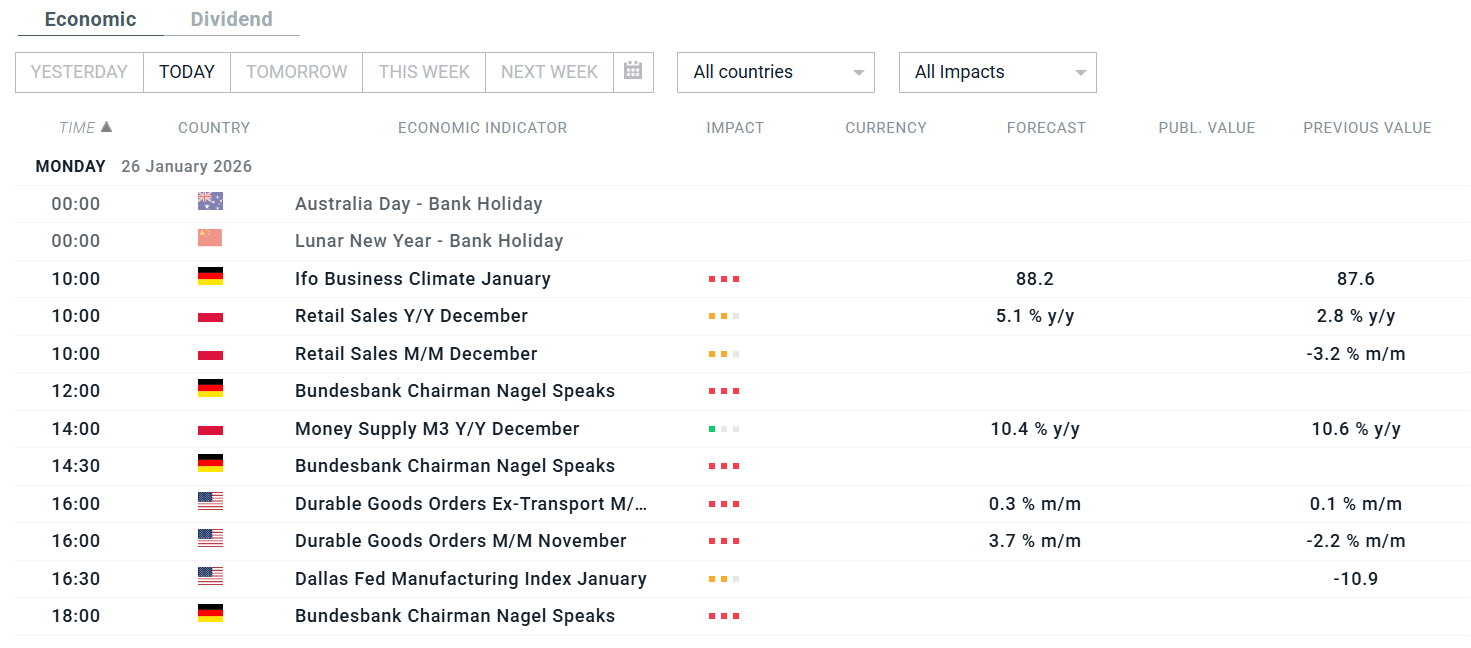1471x648 pixels.
Task: Open the All Impacts filter dropdown
Action: [997, 72]
